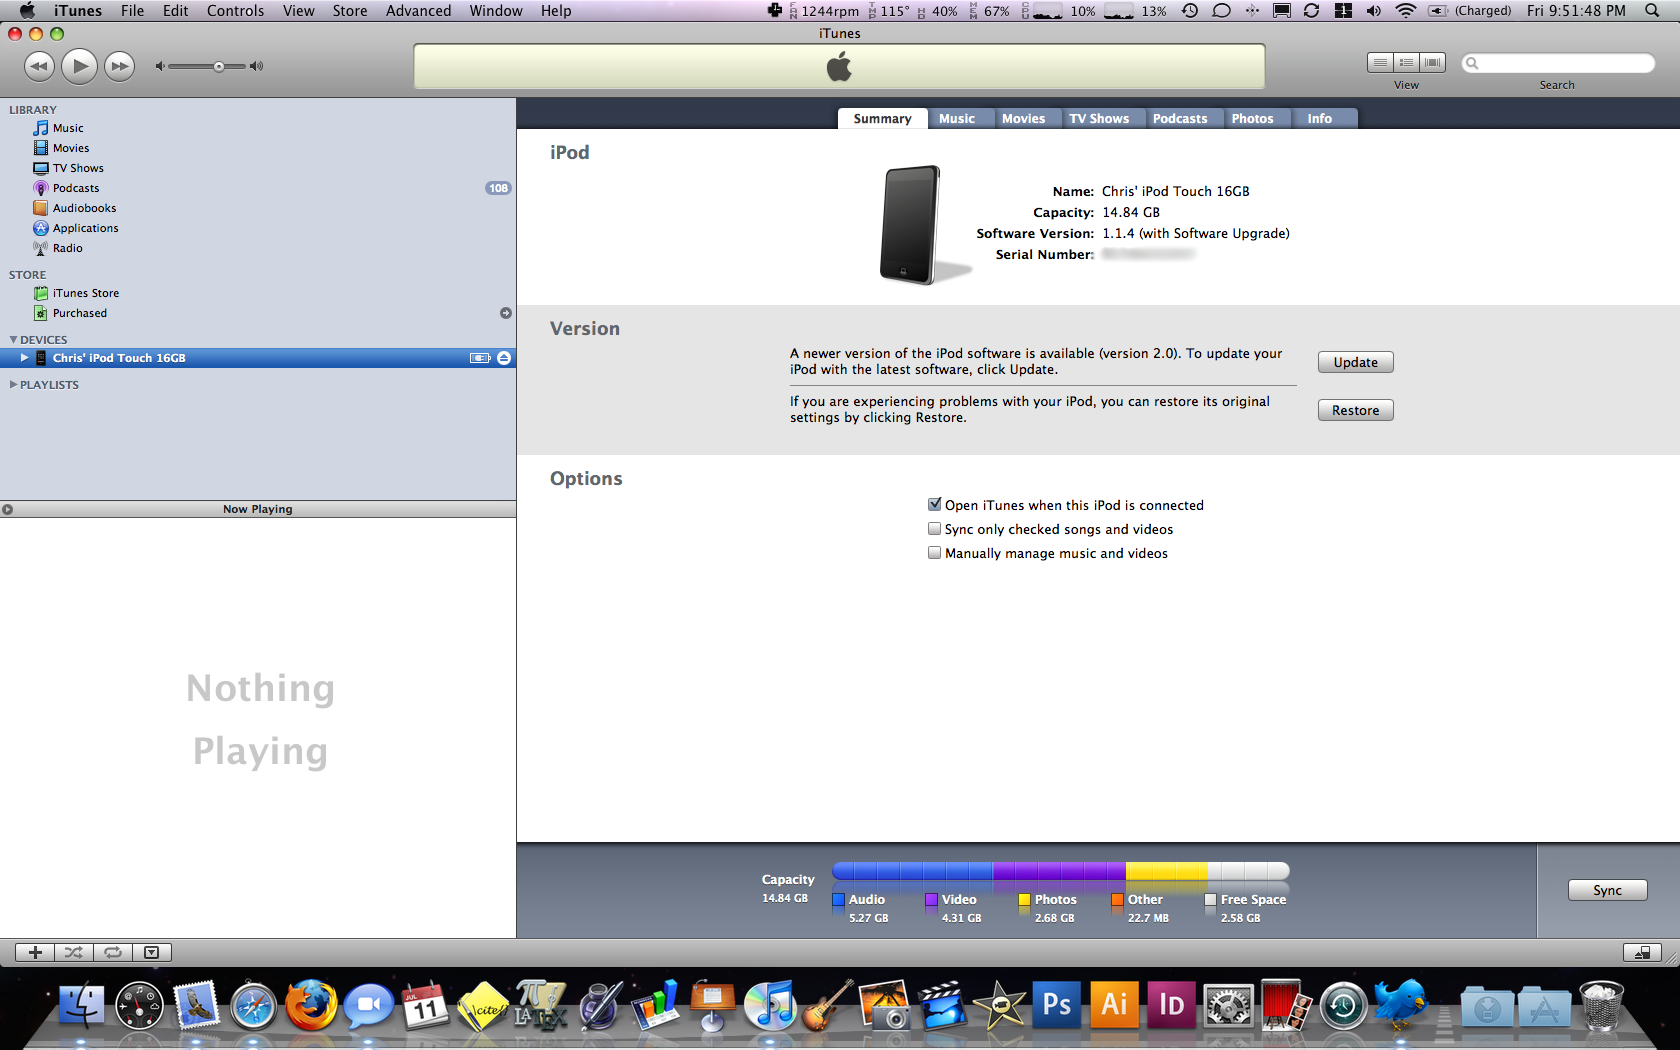Open Spotlight search in menu bar

pyautogui.click(x=1652, y=11)
